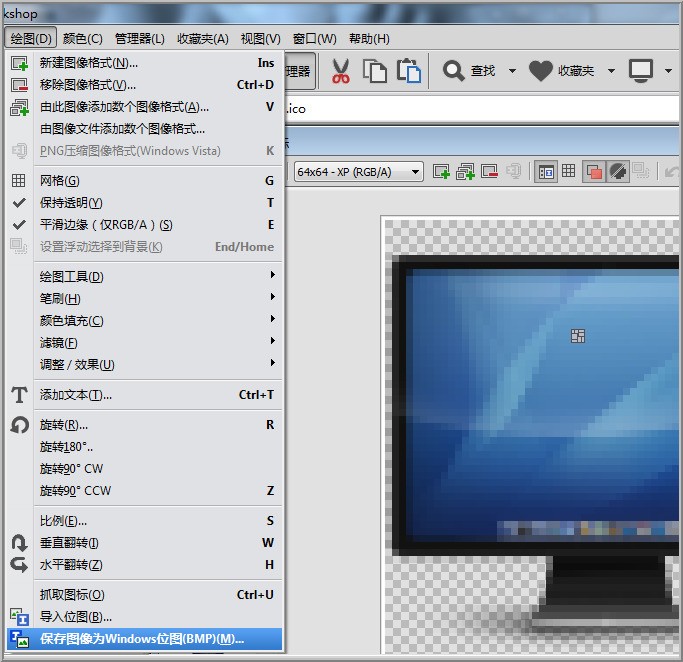Click the monitor icon image on canvas

pos(531,436)
